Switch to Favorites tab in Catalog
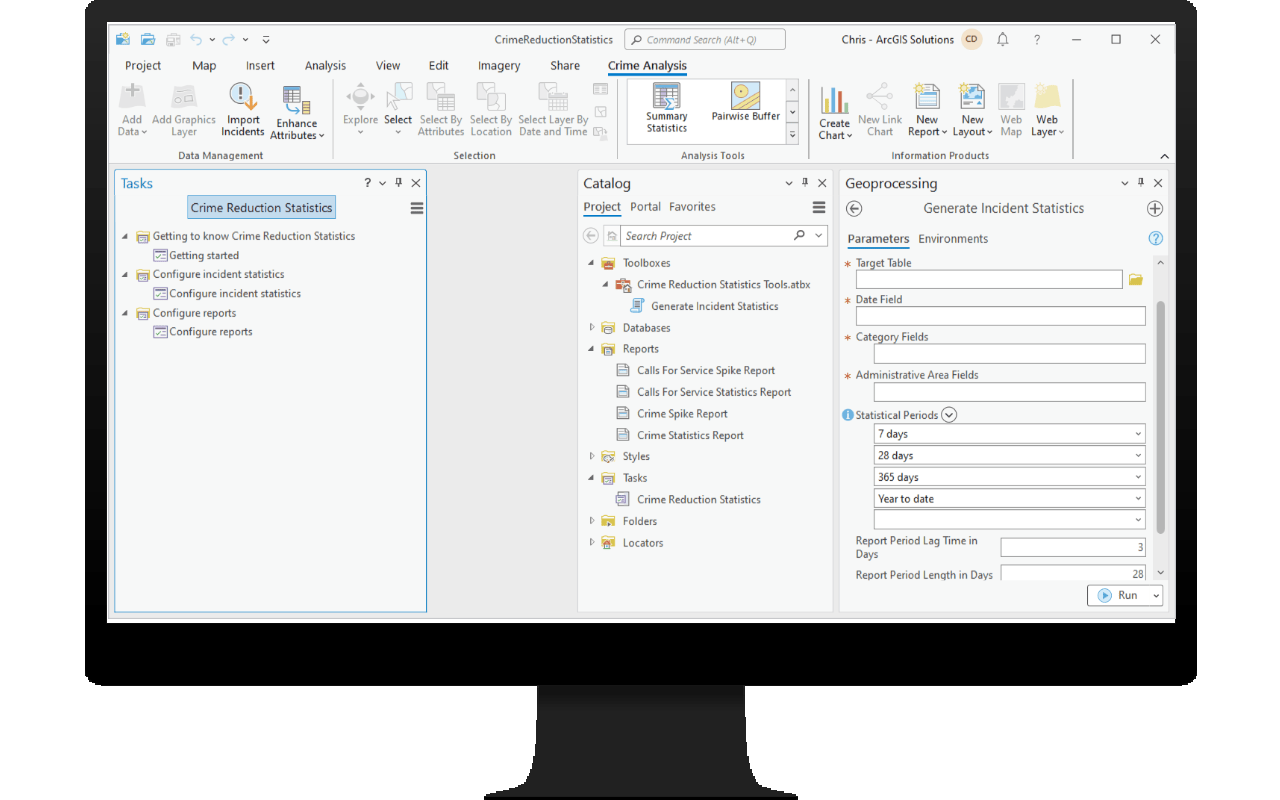1280x800 pixels. tap(692, 207)
